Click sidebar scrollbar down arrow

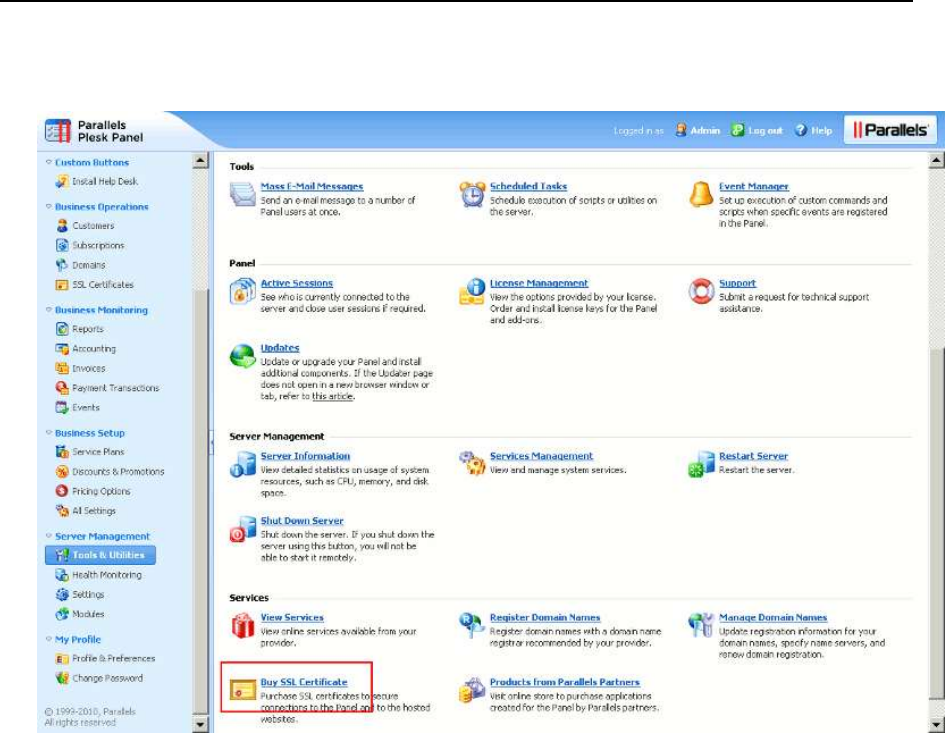200,724
